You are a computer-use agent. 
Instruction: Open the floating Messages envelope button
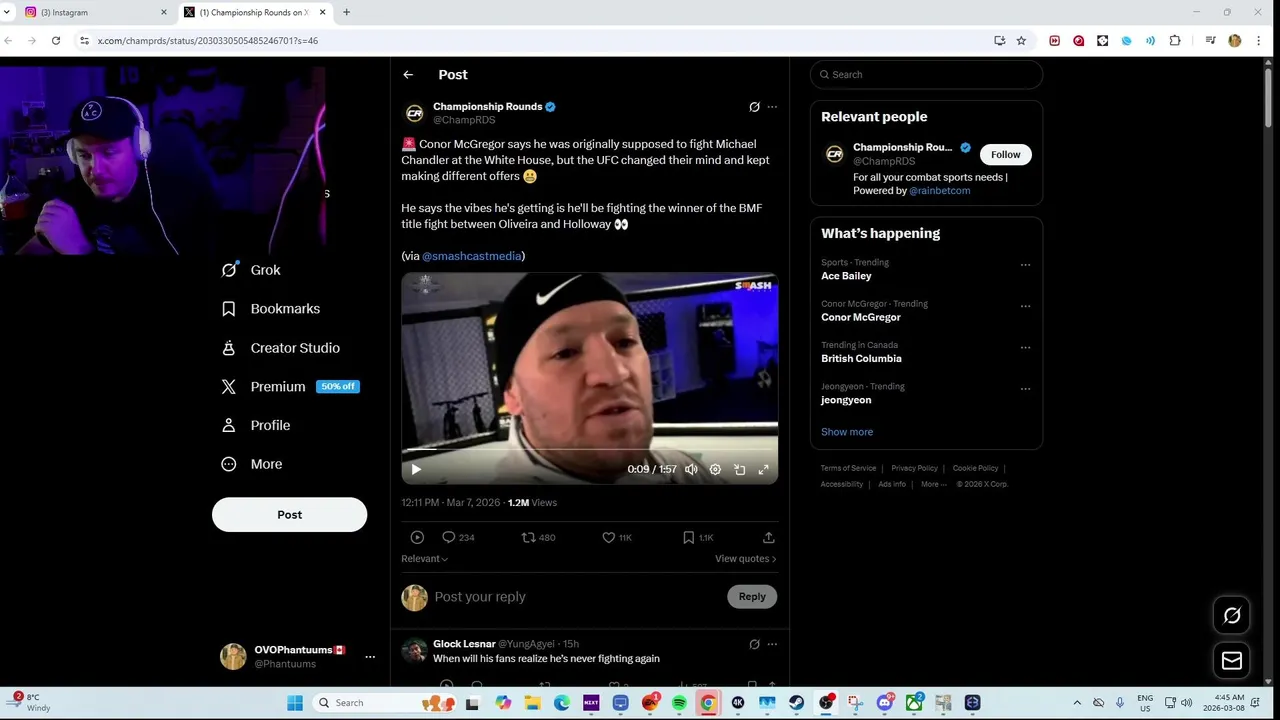click(x=1232, y=661)
